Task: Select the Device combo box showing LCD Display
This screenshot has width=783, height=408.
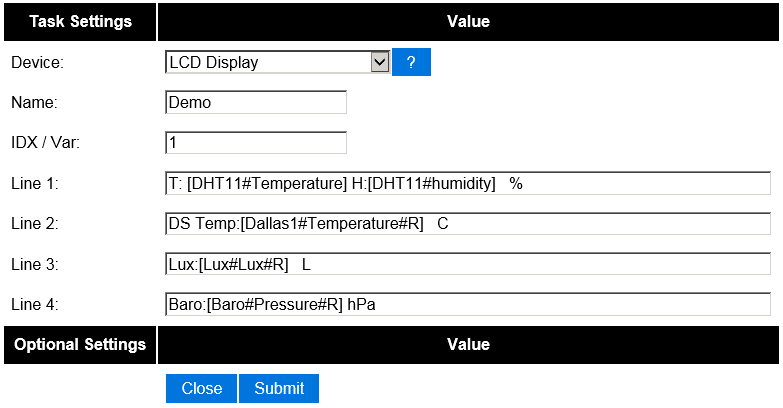Action: coord(277,62)
